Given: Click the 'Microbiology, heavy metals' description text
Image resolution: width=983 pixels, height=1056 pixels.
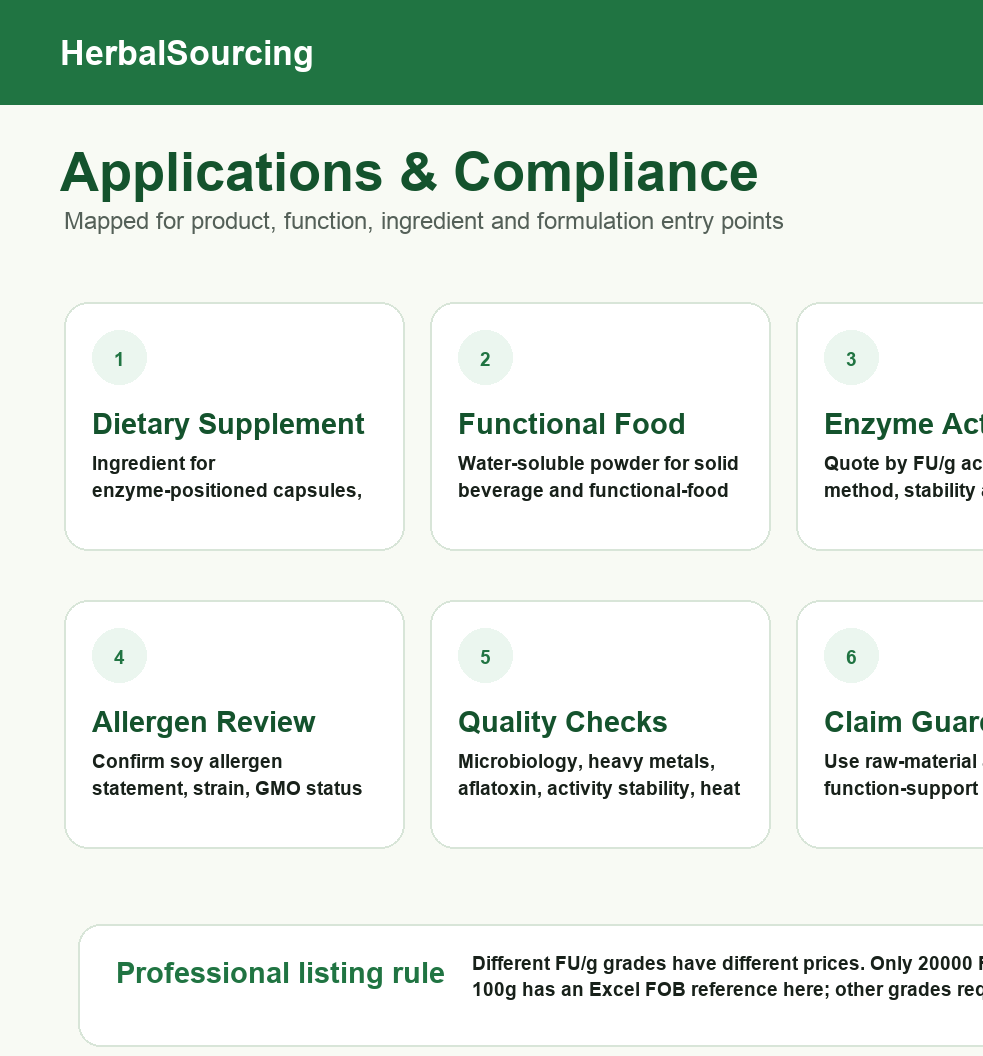Looking at the screenshot, I should [x=599, y=774].
